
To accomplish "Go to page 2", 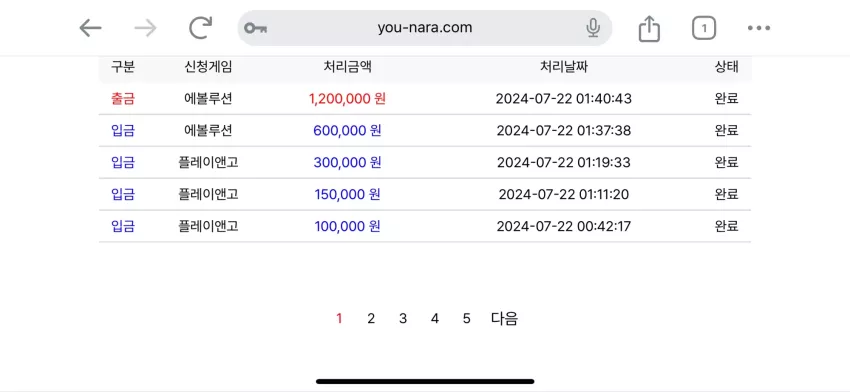I will point(371,319).
